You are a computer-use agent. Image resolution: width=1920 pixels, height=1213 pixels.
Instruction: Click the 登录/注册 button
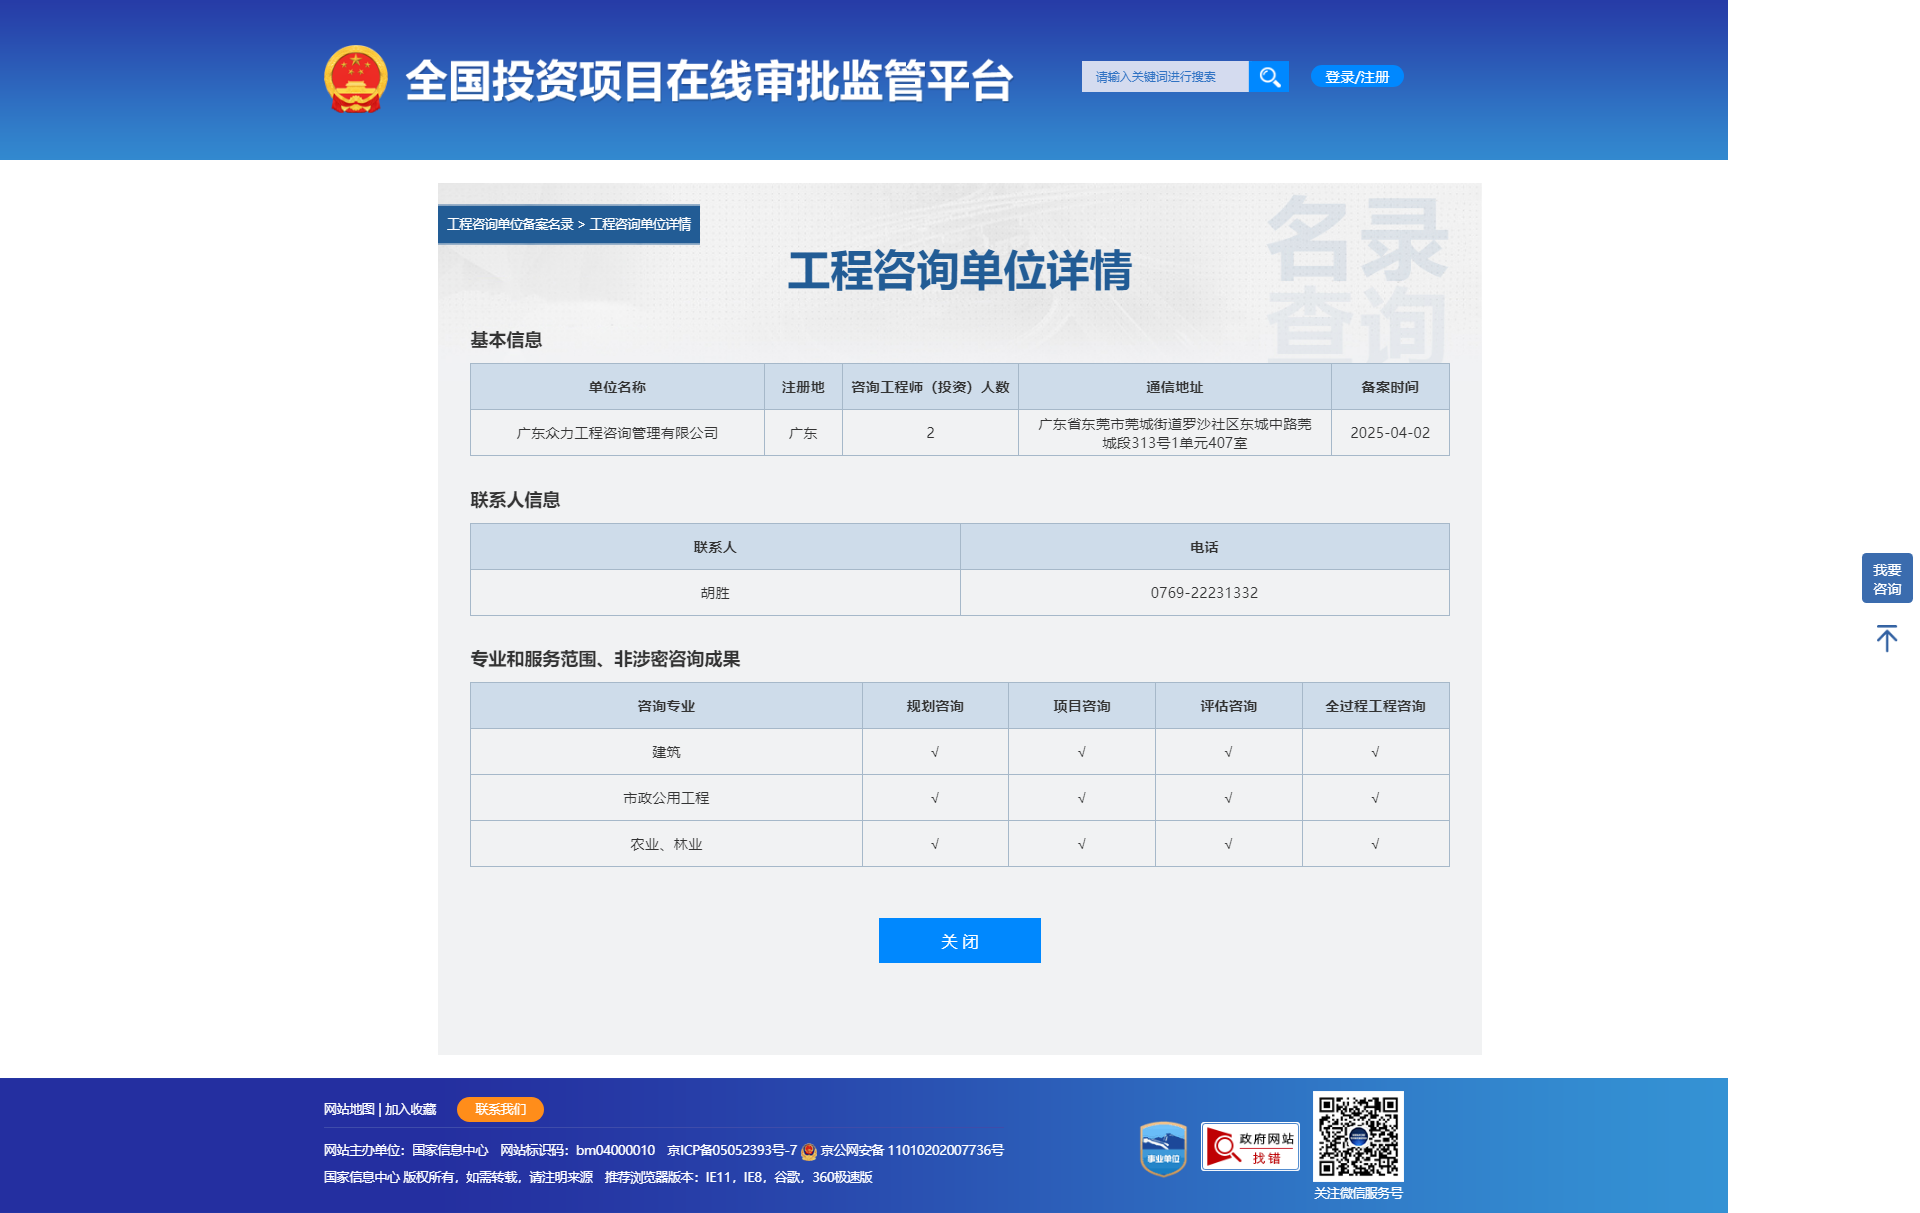(x=1356, y=76)
